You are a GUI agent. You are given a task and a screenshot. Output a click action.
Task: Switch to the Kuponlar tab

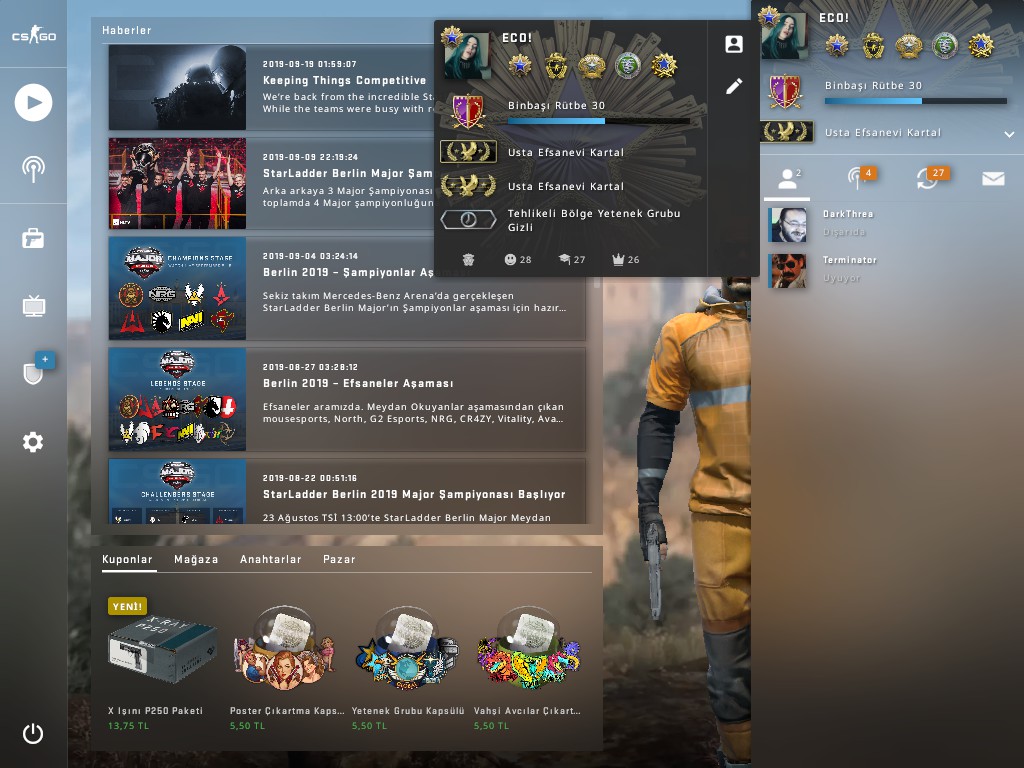point(127,560)
